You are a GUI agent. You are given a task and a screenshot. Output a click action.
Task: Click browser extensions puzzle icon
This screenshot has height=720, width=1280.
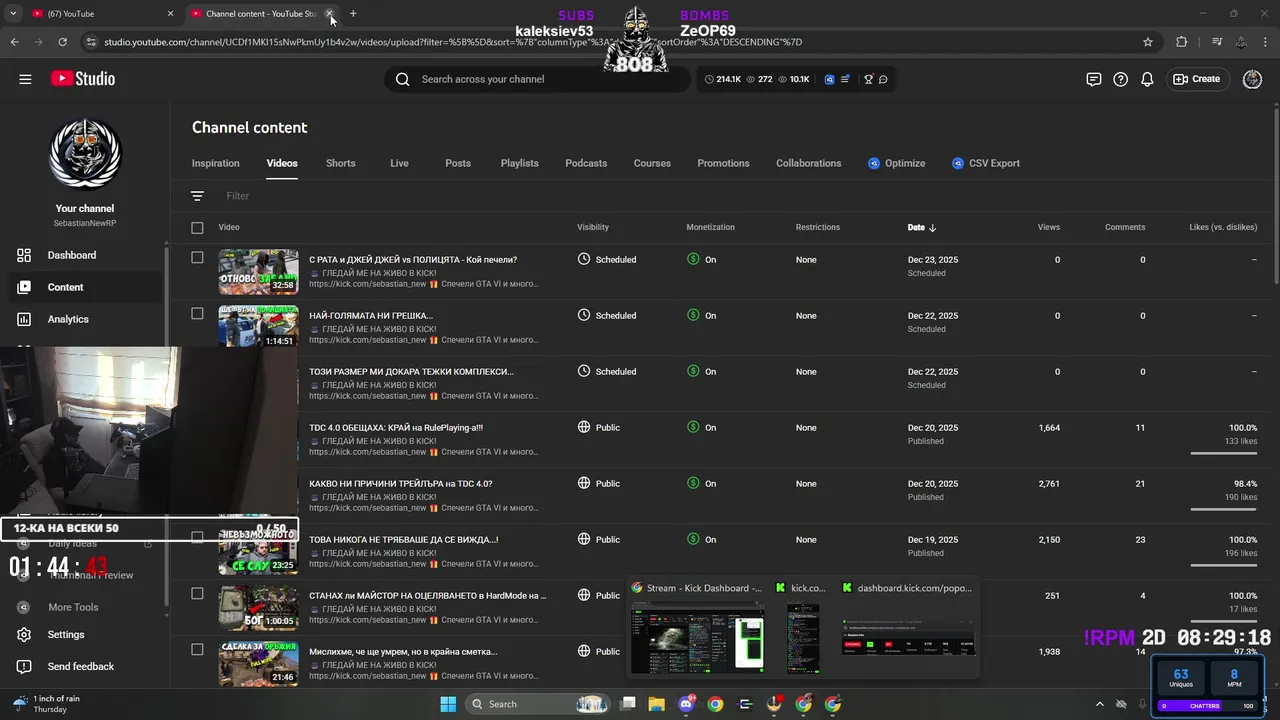[1181, 42]
